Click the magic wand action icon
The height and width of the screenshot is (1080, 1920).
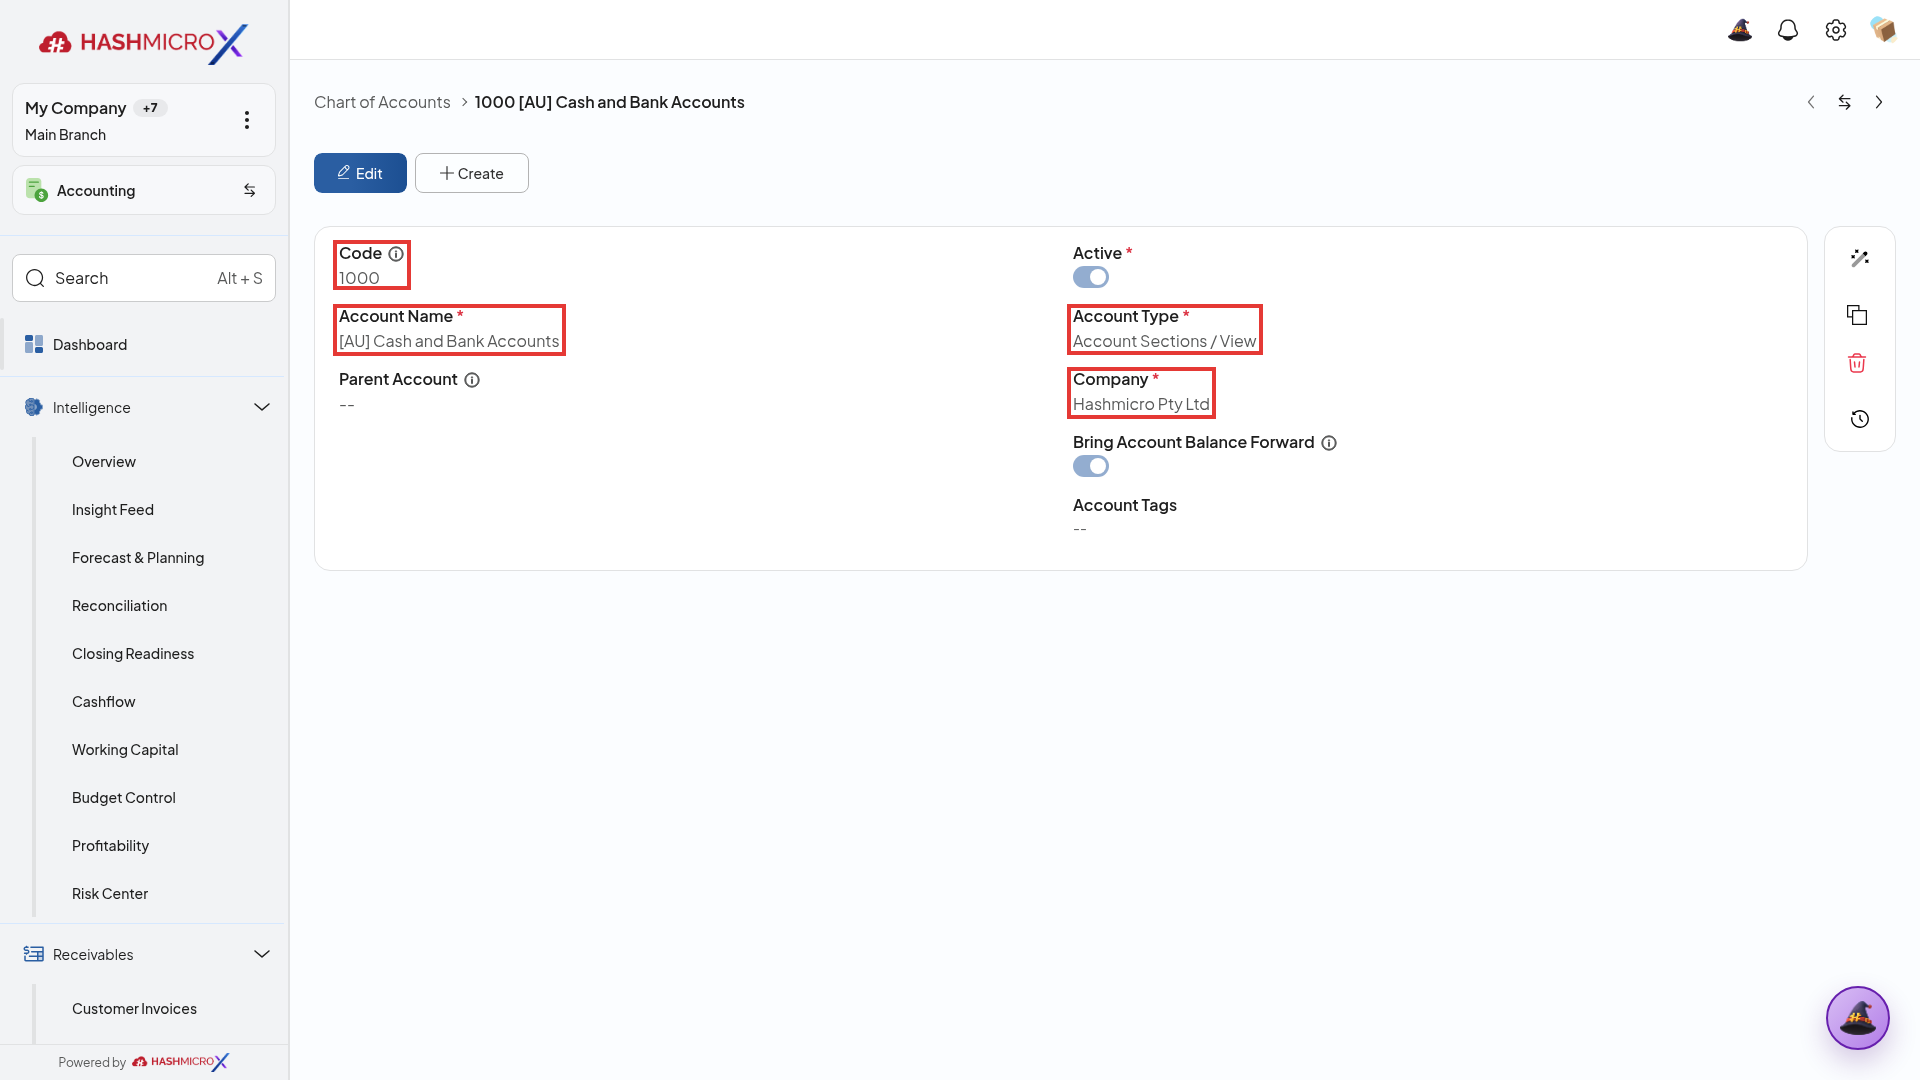[1860, 258]
